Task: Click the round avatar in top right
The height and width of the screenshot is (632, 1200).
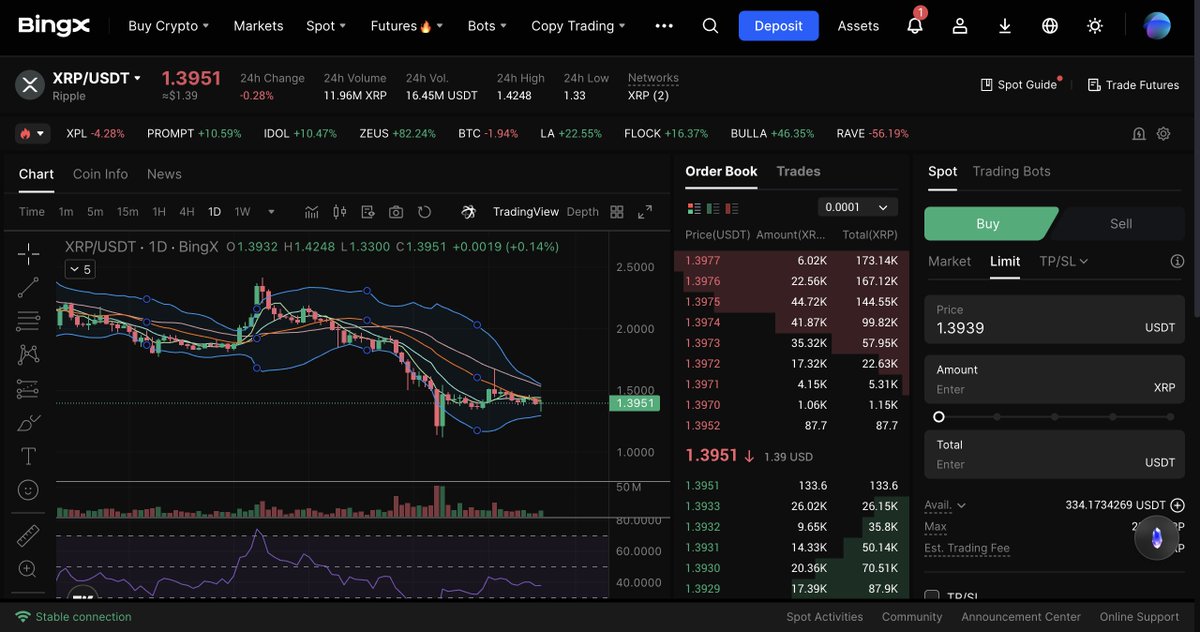Action: pos(1157,26)
